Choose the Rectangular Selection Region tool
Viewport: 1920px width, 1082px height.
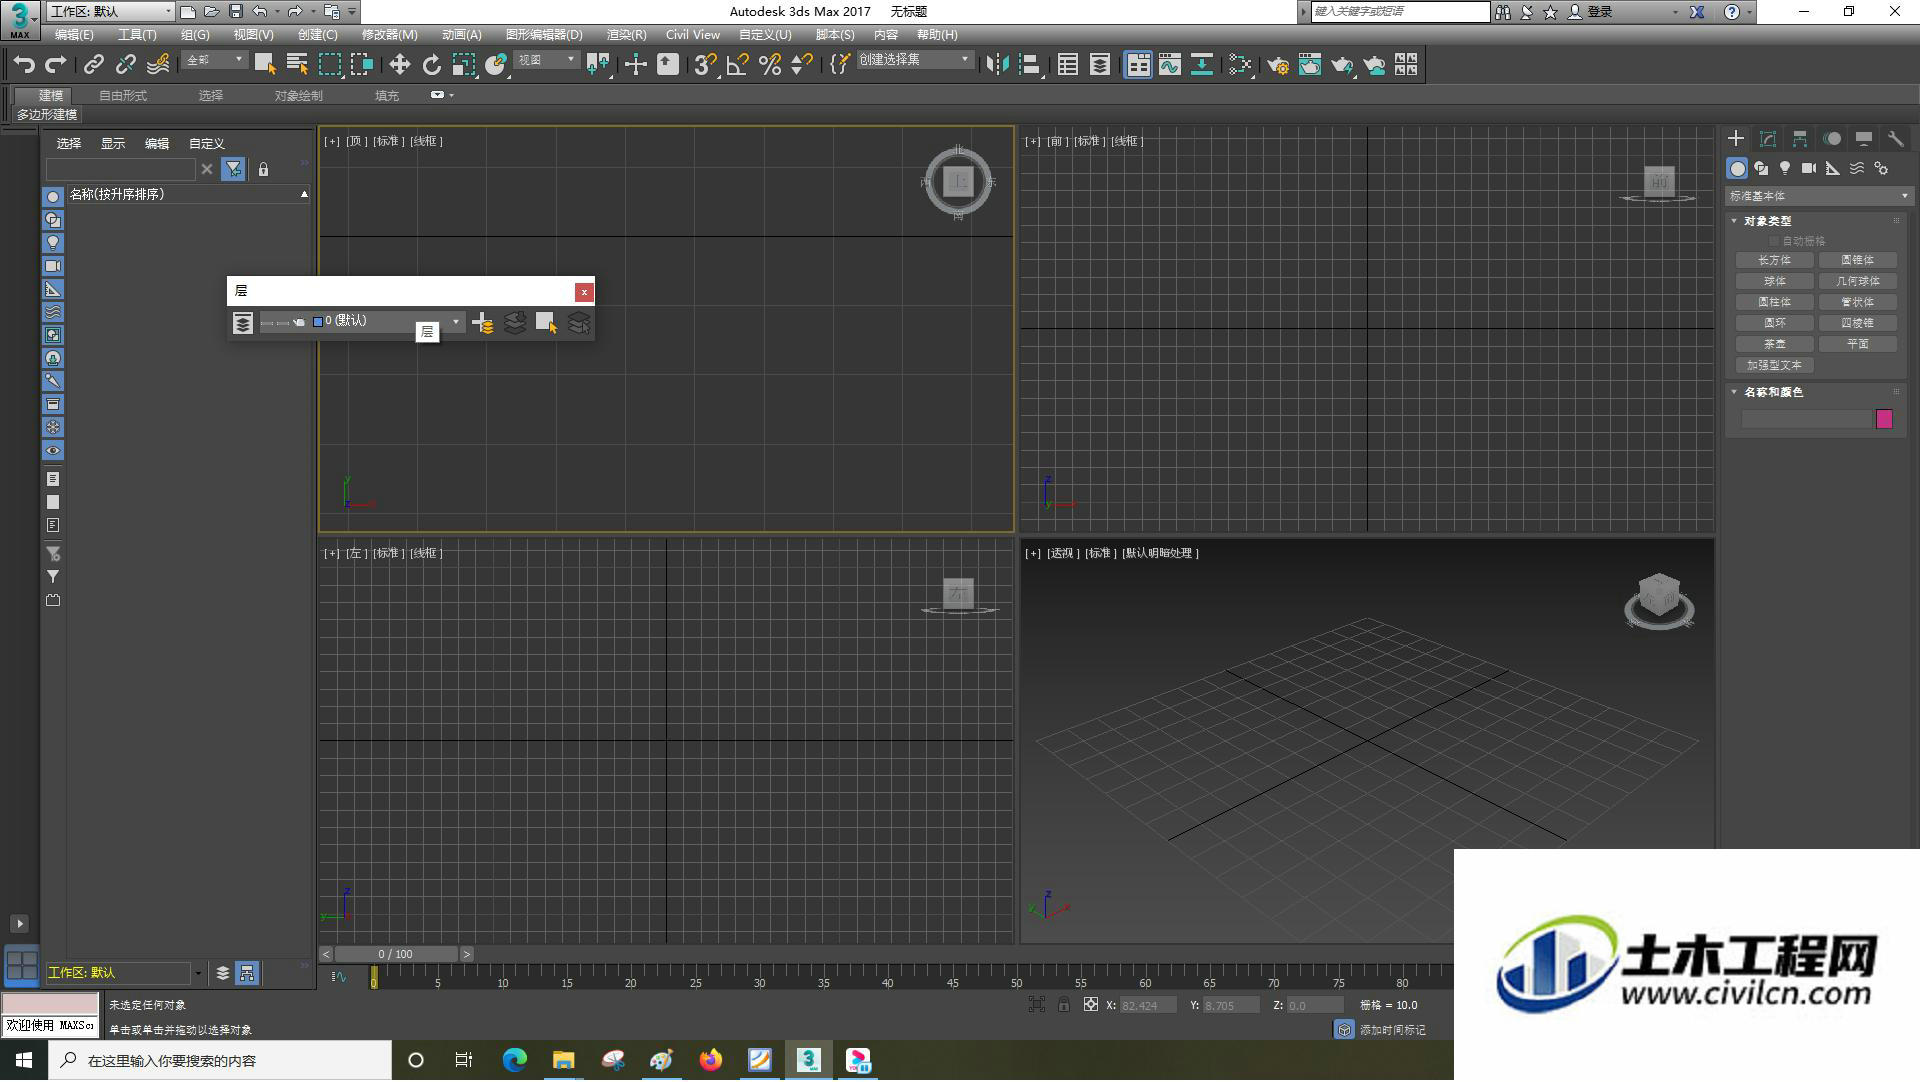(x=330, y=65)
